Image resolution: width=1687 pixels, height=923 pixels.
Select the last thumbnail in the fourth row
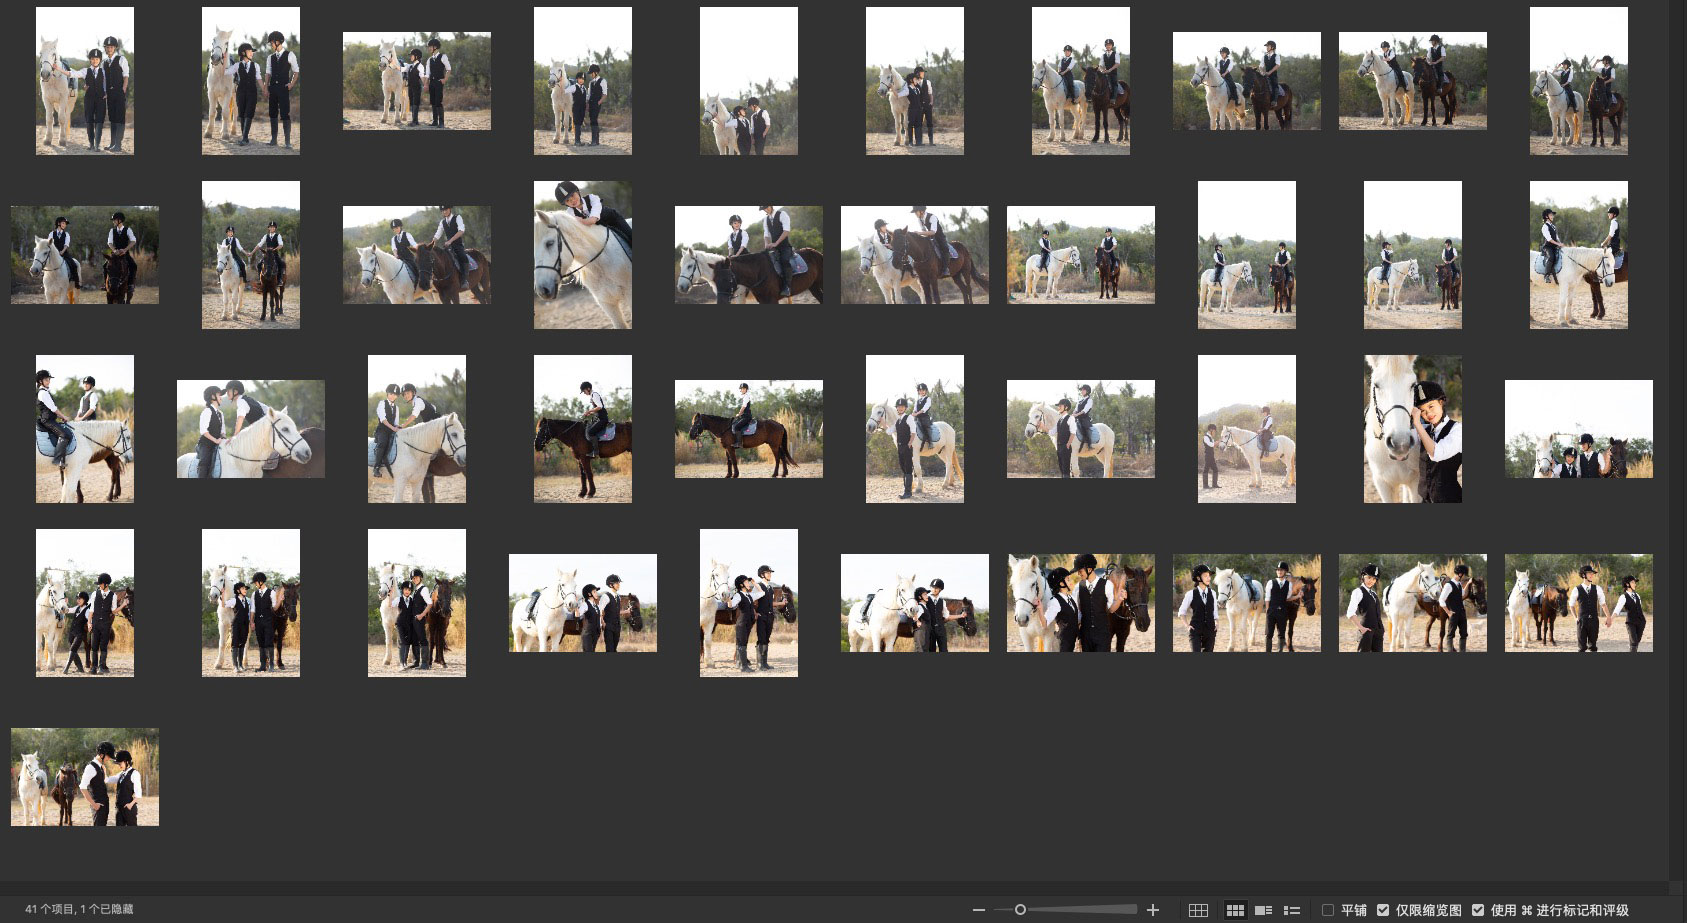[1578, 603]
